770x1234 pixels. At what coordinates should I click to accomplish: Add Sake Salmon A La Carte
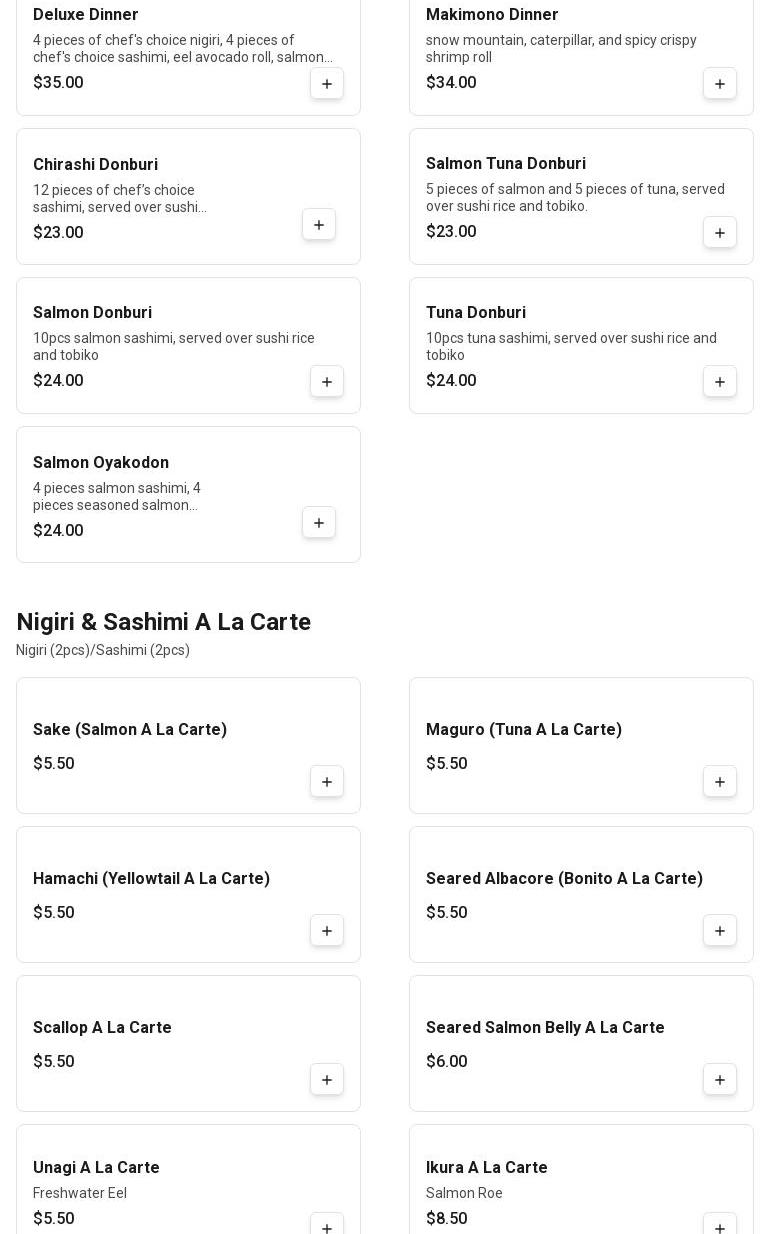[327, 782]
